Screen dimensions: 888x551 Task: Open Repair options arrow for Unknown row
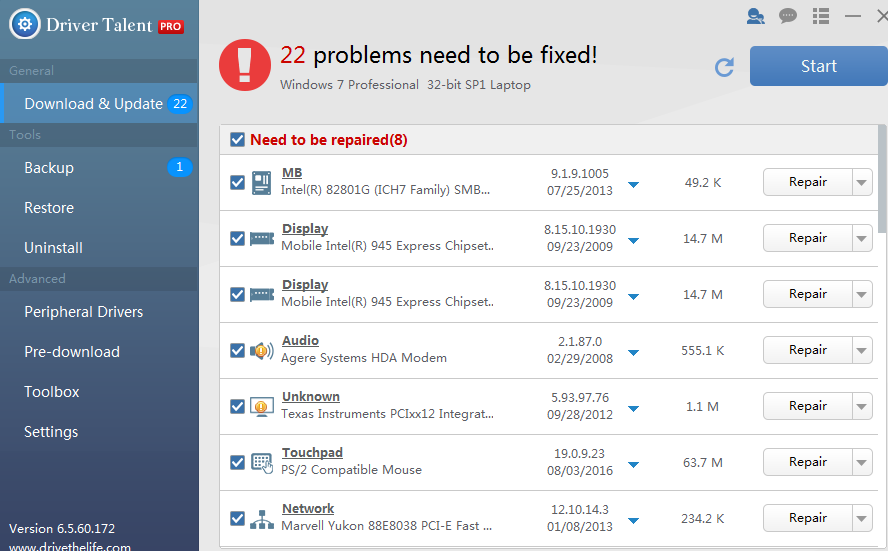(x=862, y=407)
